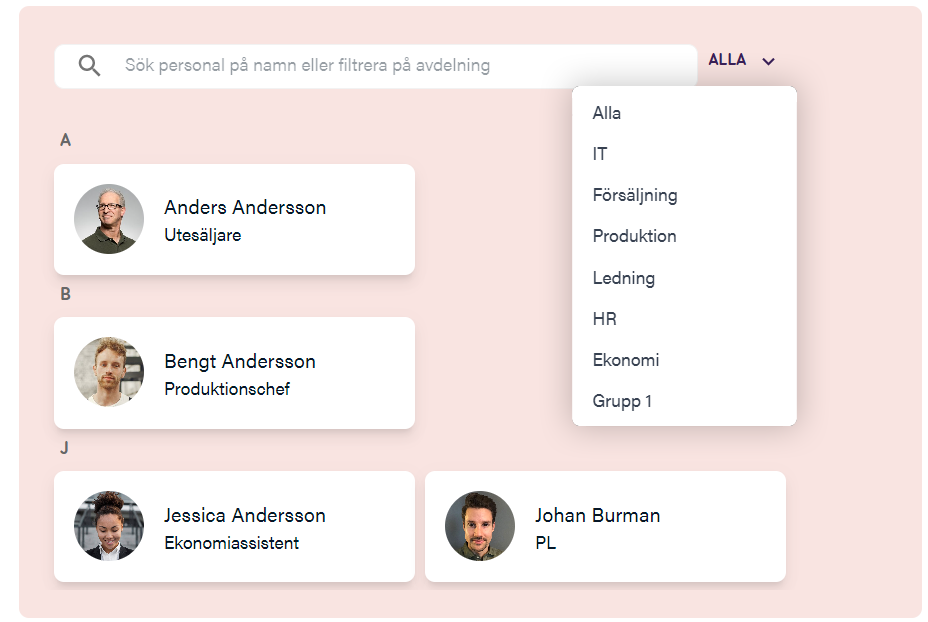Select Produktion from the dropdown
This screenshot has width=928, height=622.
(634, 236)
